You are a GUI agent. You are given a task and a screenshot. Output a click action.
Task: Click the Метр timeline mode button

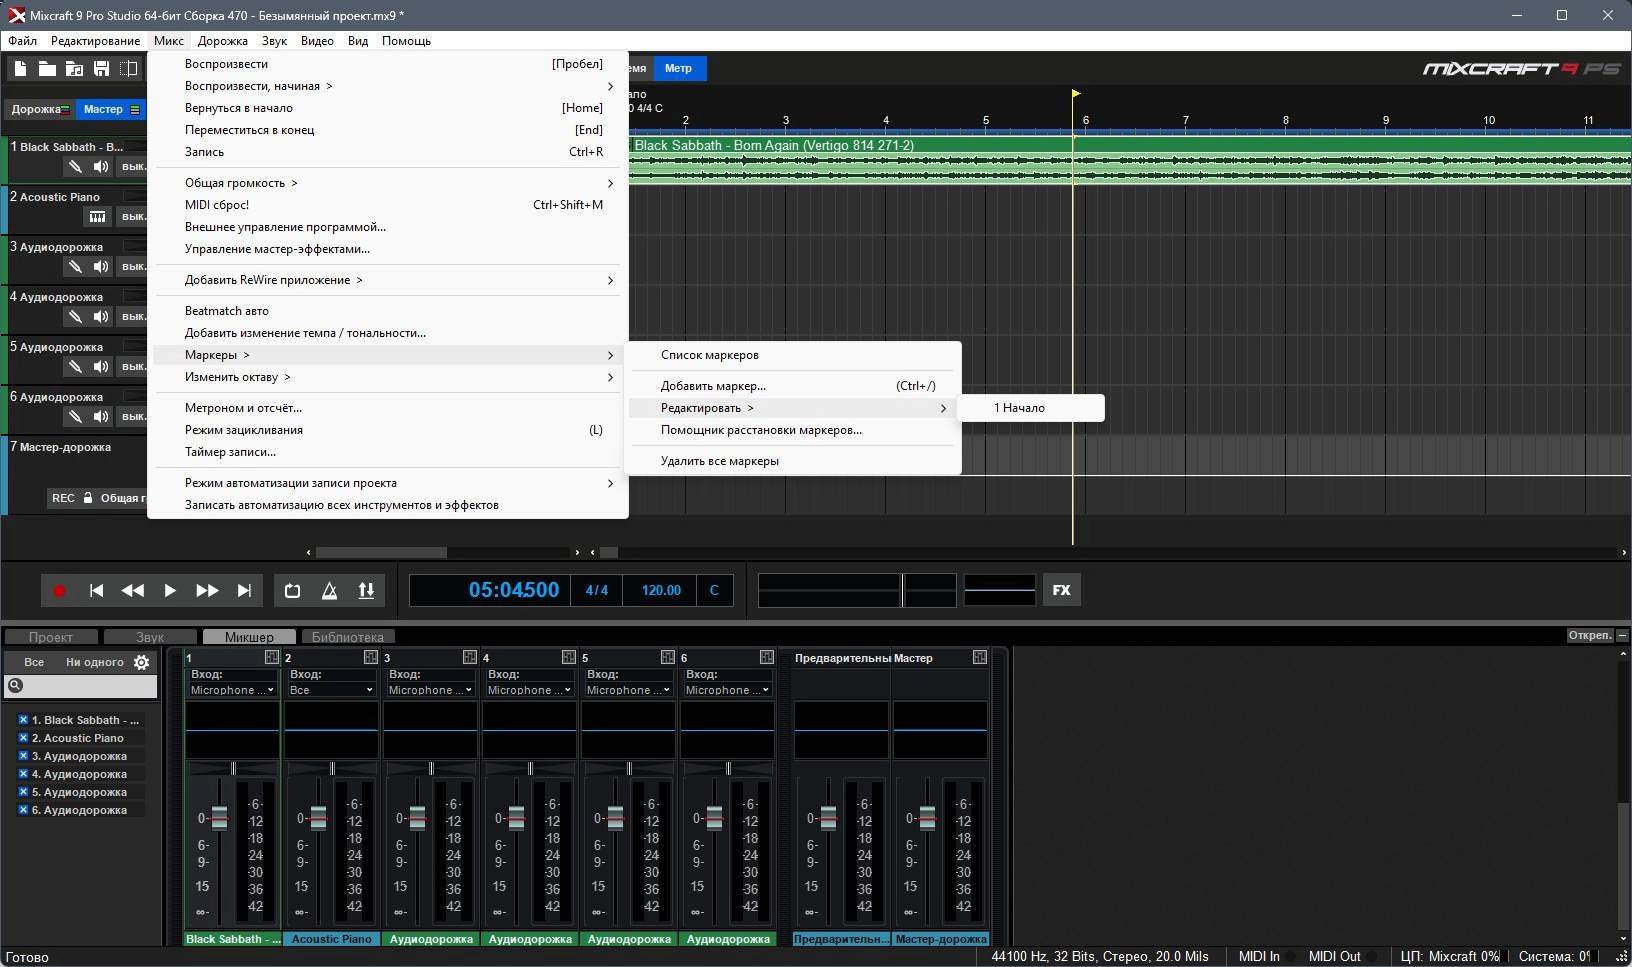point(678,68)
